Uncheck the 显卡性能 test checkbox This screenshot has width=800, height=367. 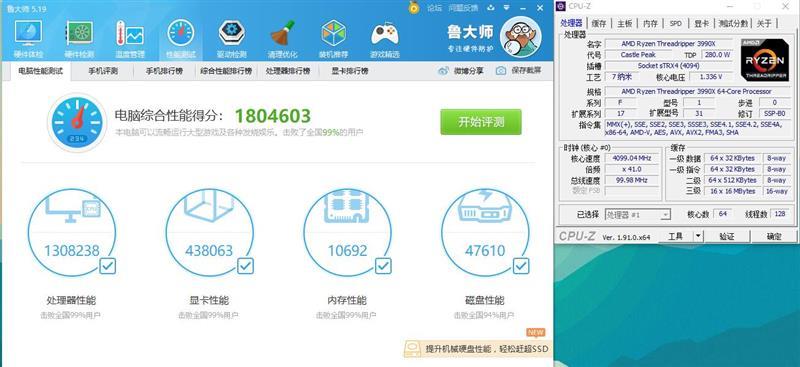(245, 266)
